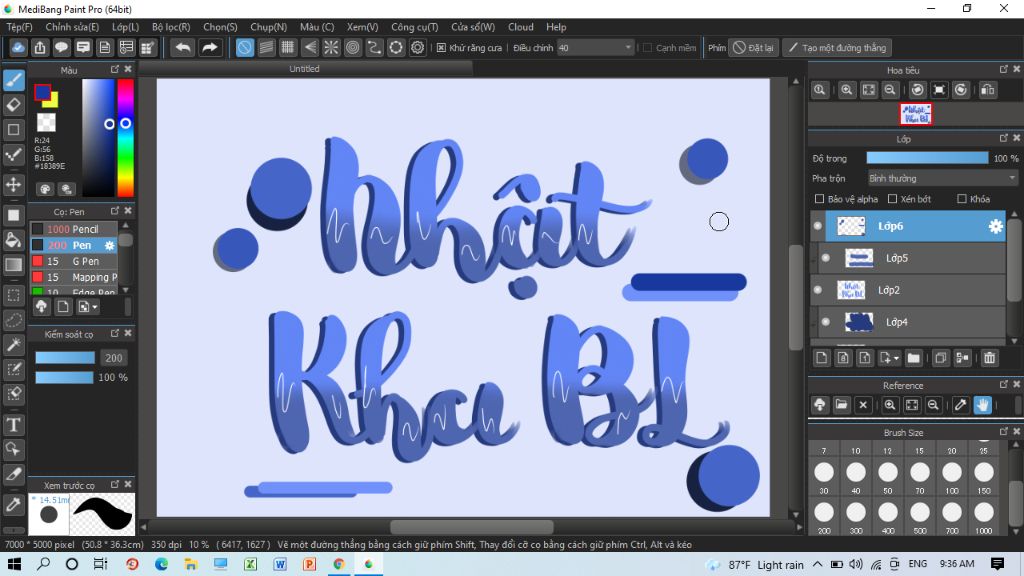
Task: Undock the Lớp layer panel
Action: coord(1004,138)
